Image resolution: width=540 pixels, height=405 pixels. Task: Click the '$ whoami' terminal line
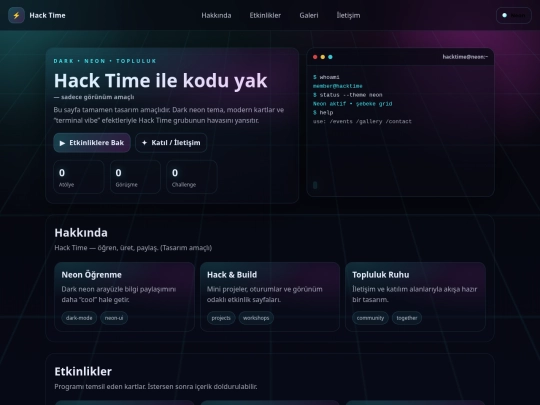326,77
